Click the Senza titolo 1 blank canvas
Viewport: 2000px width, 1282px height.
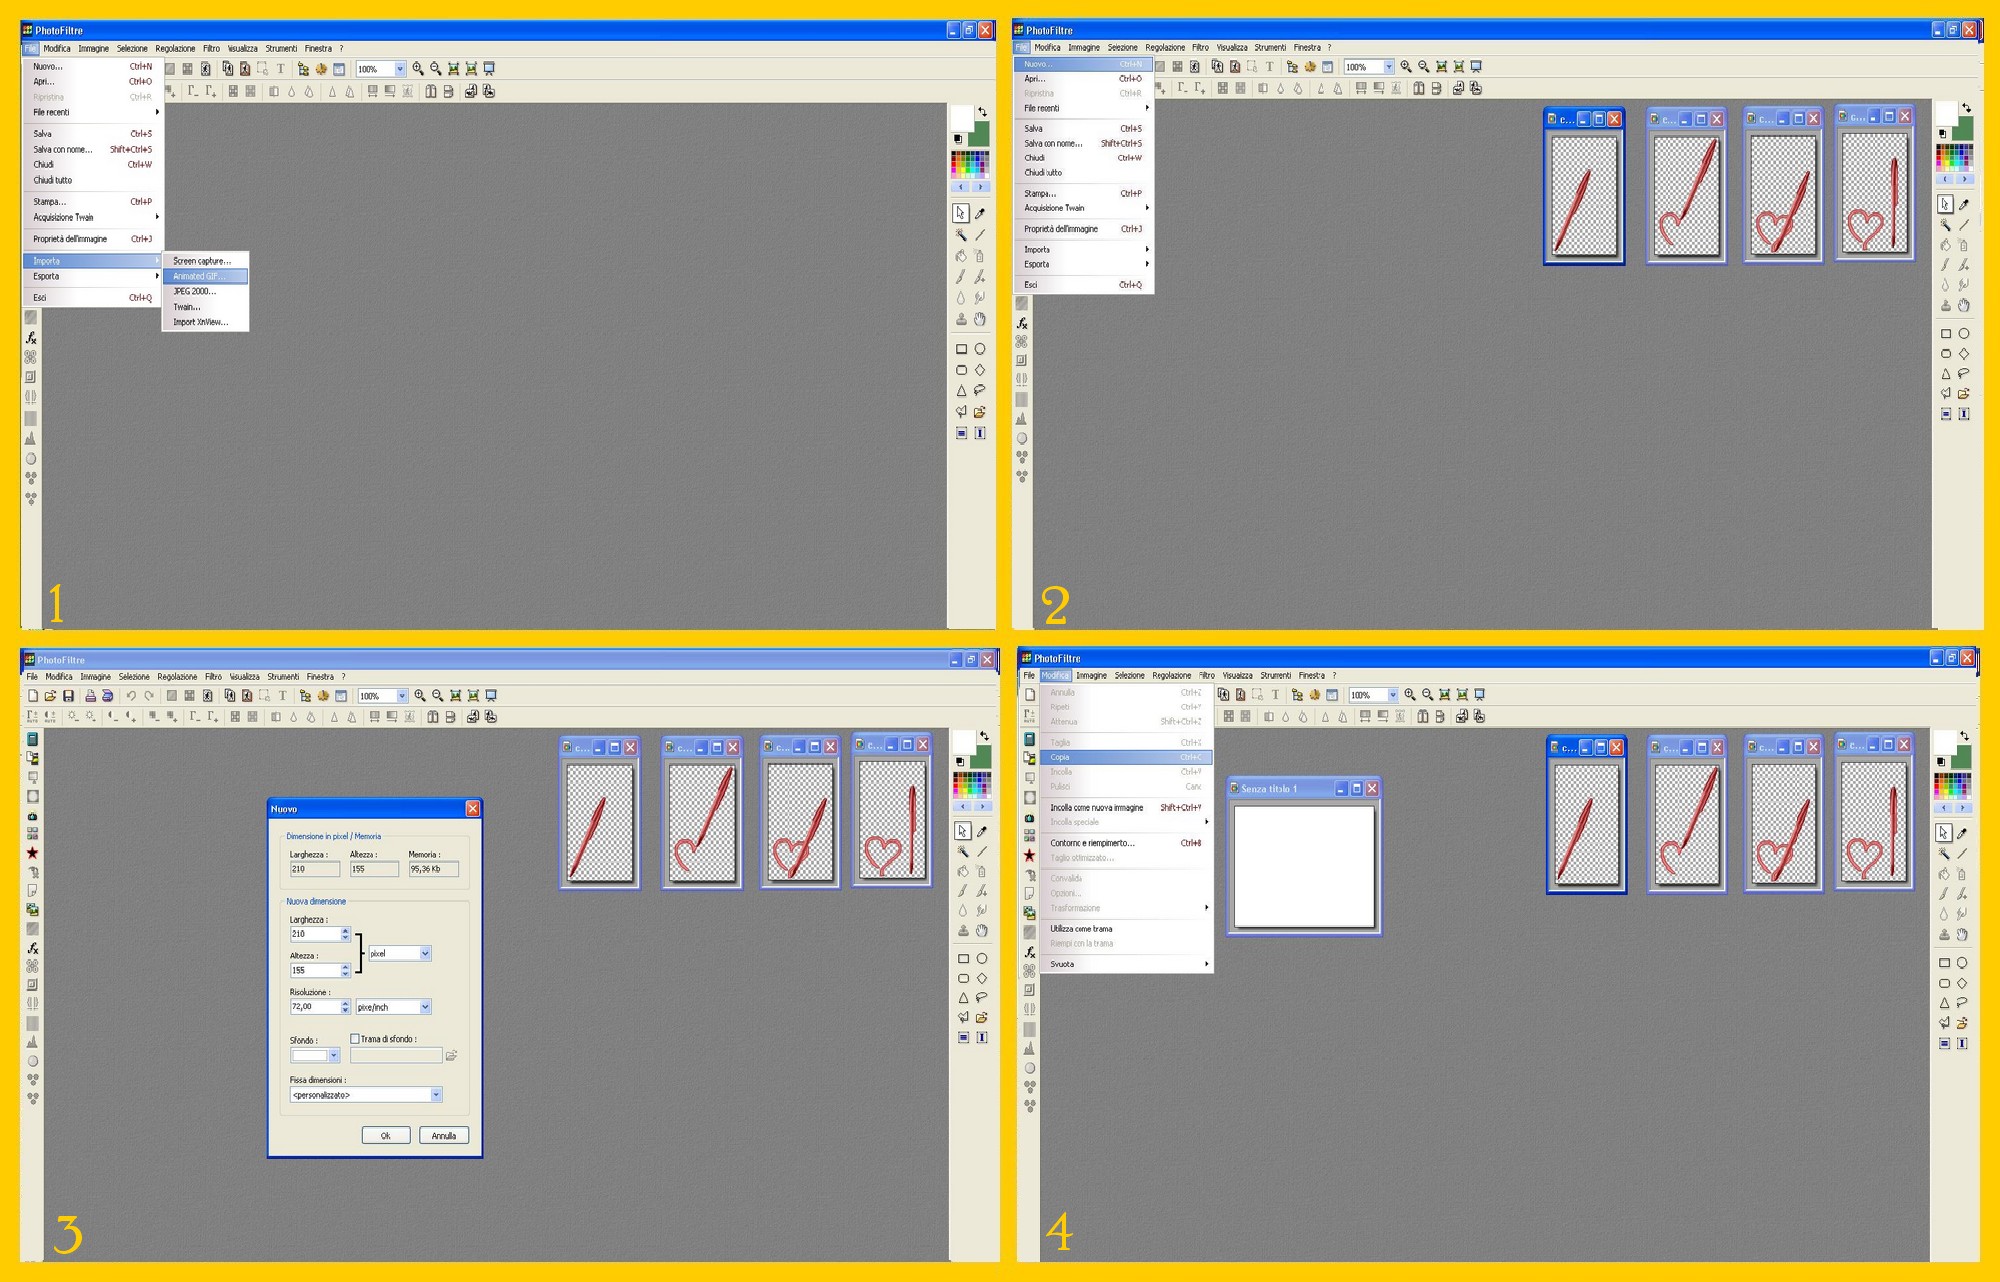click(1304, 866)
